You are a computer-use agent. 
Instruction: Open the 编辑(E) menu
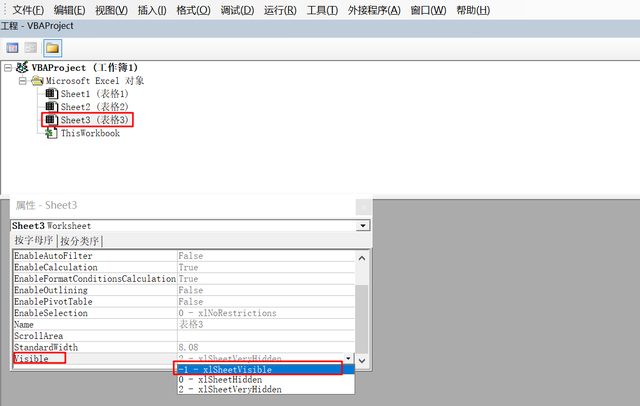coord(69,10)
